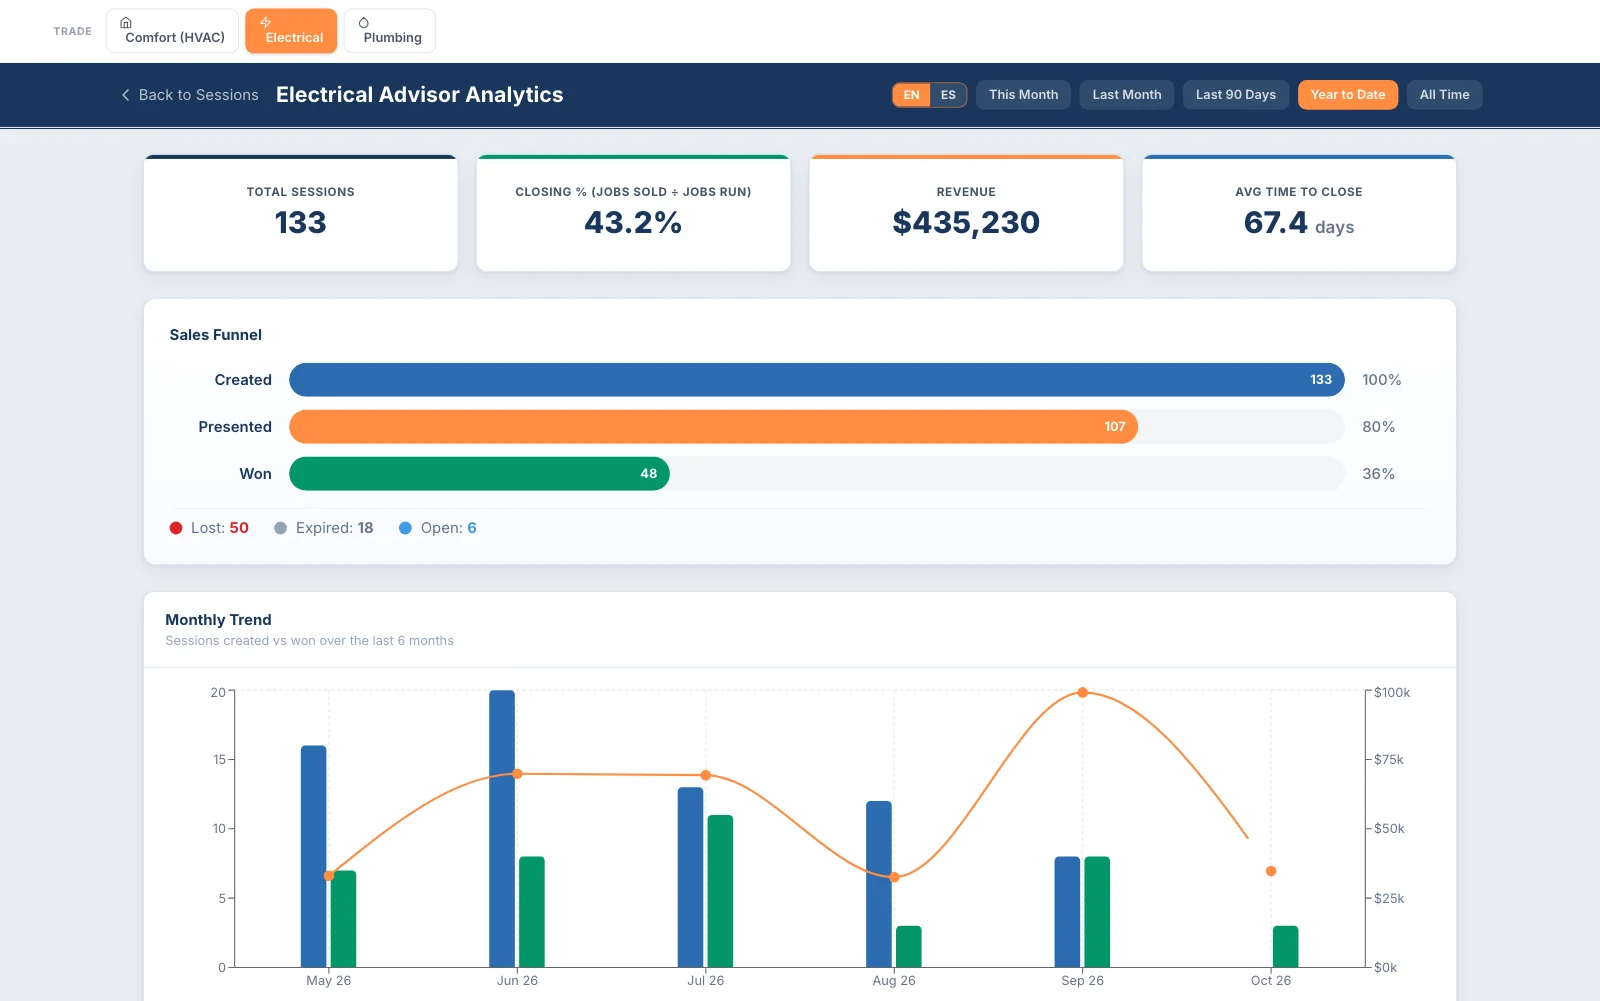
Task: Click the green Jun 26 won bar
Action: (532, 912)
